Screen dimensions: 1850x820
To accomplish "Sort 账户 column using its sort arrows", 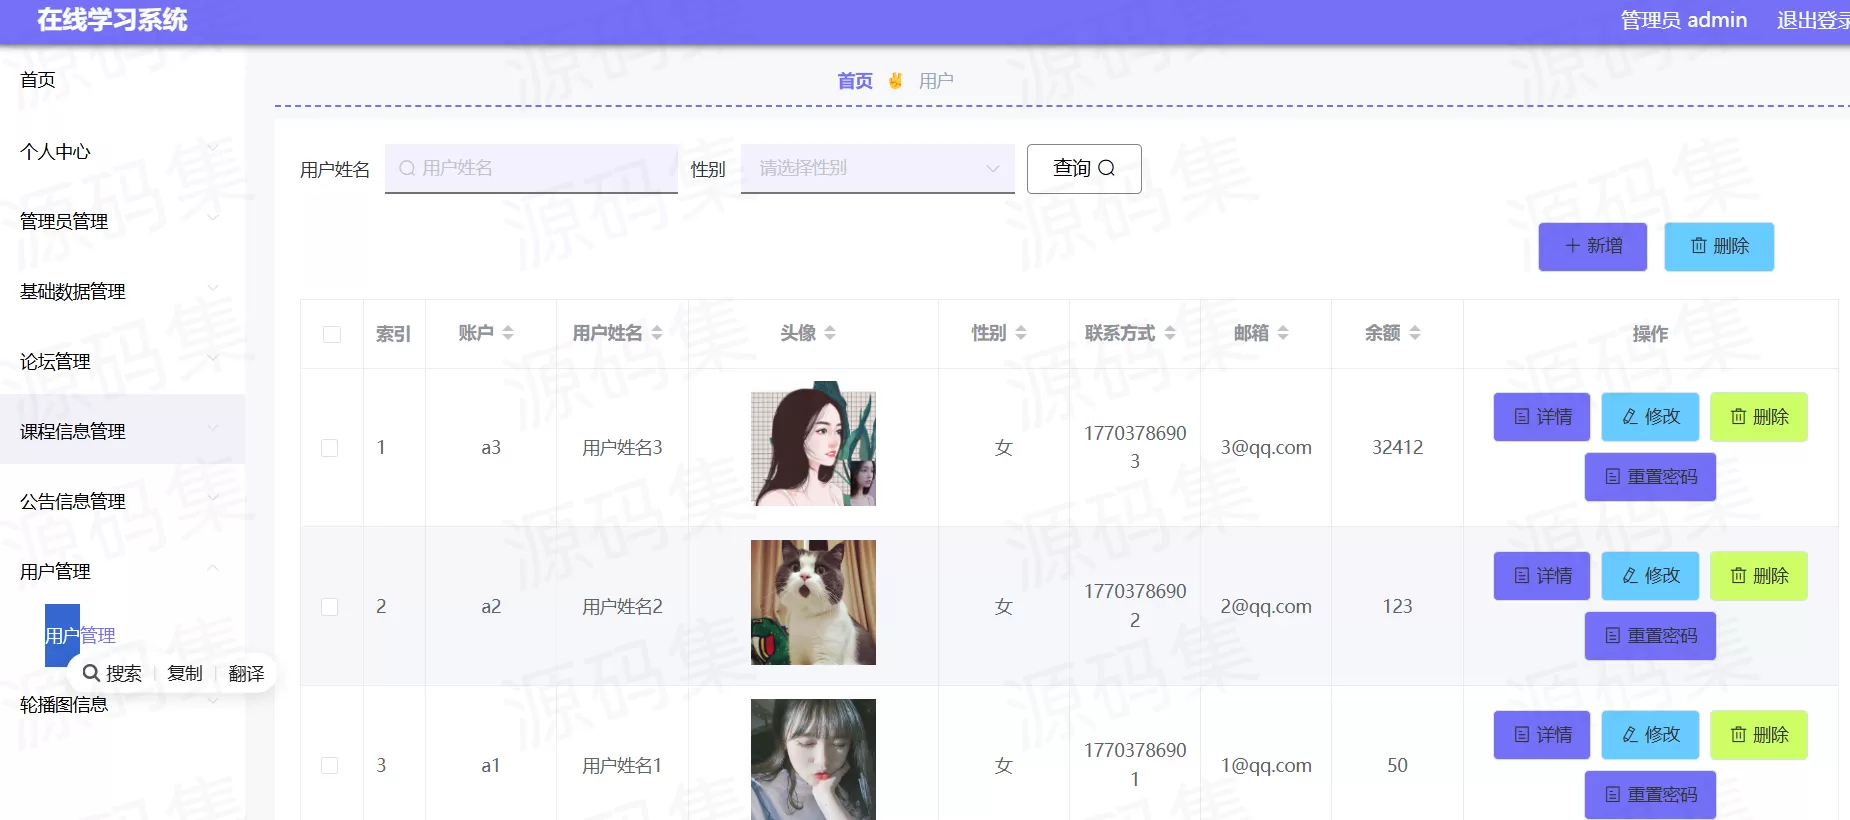I will point(508,333).
